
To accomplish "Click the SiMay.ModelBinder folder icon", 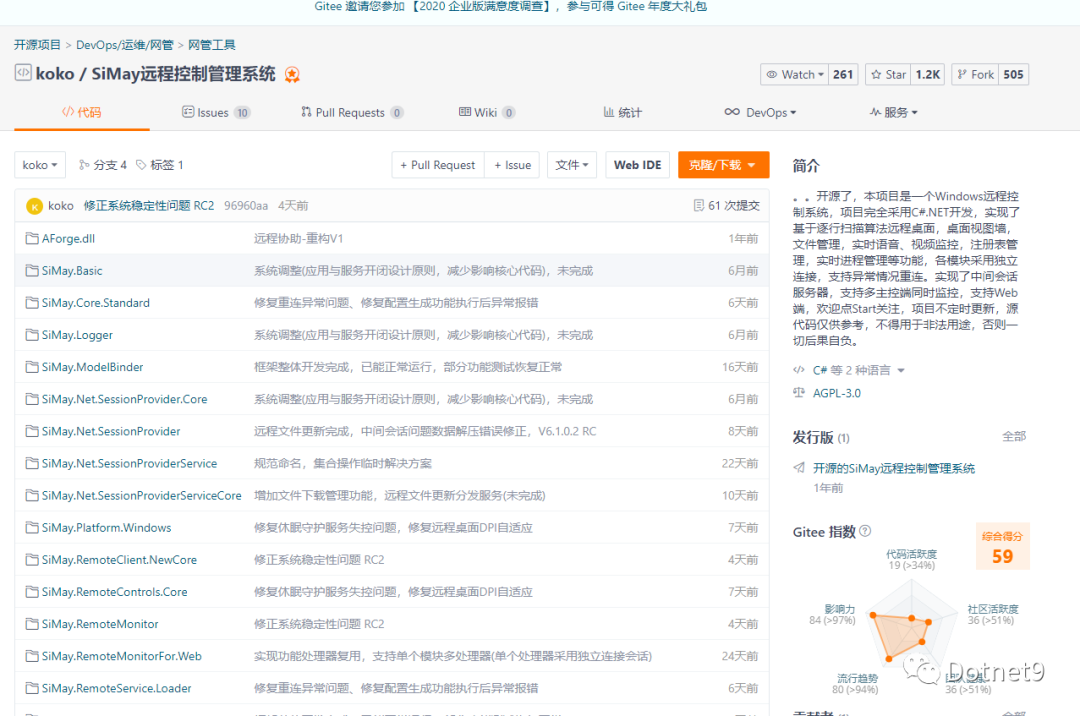I will click(32, 367).
